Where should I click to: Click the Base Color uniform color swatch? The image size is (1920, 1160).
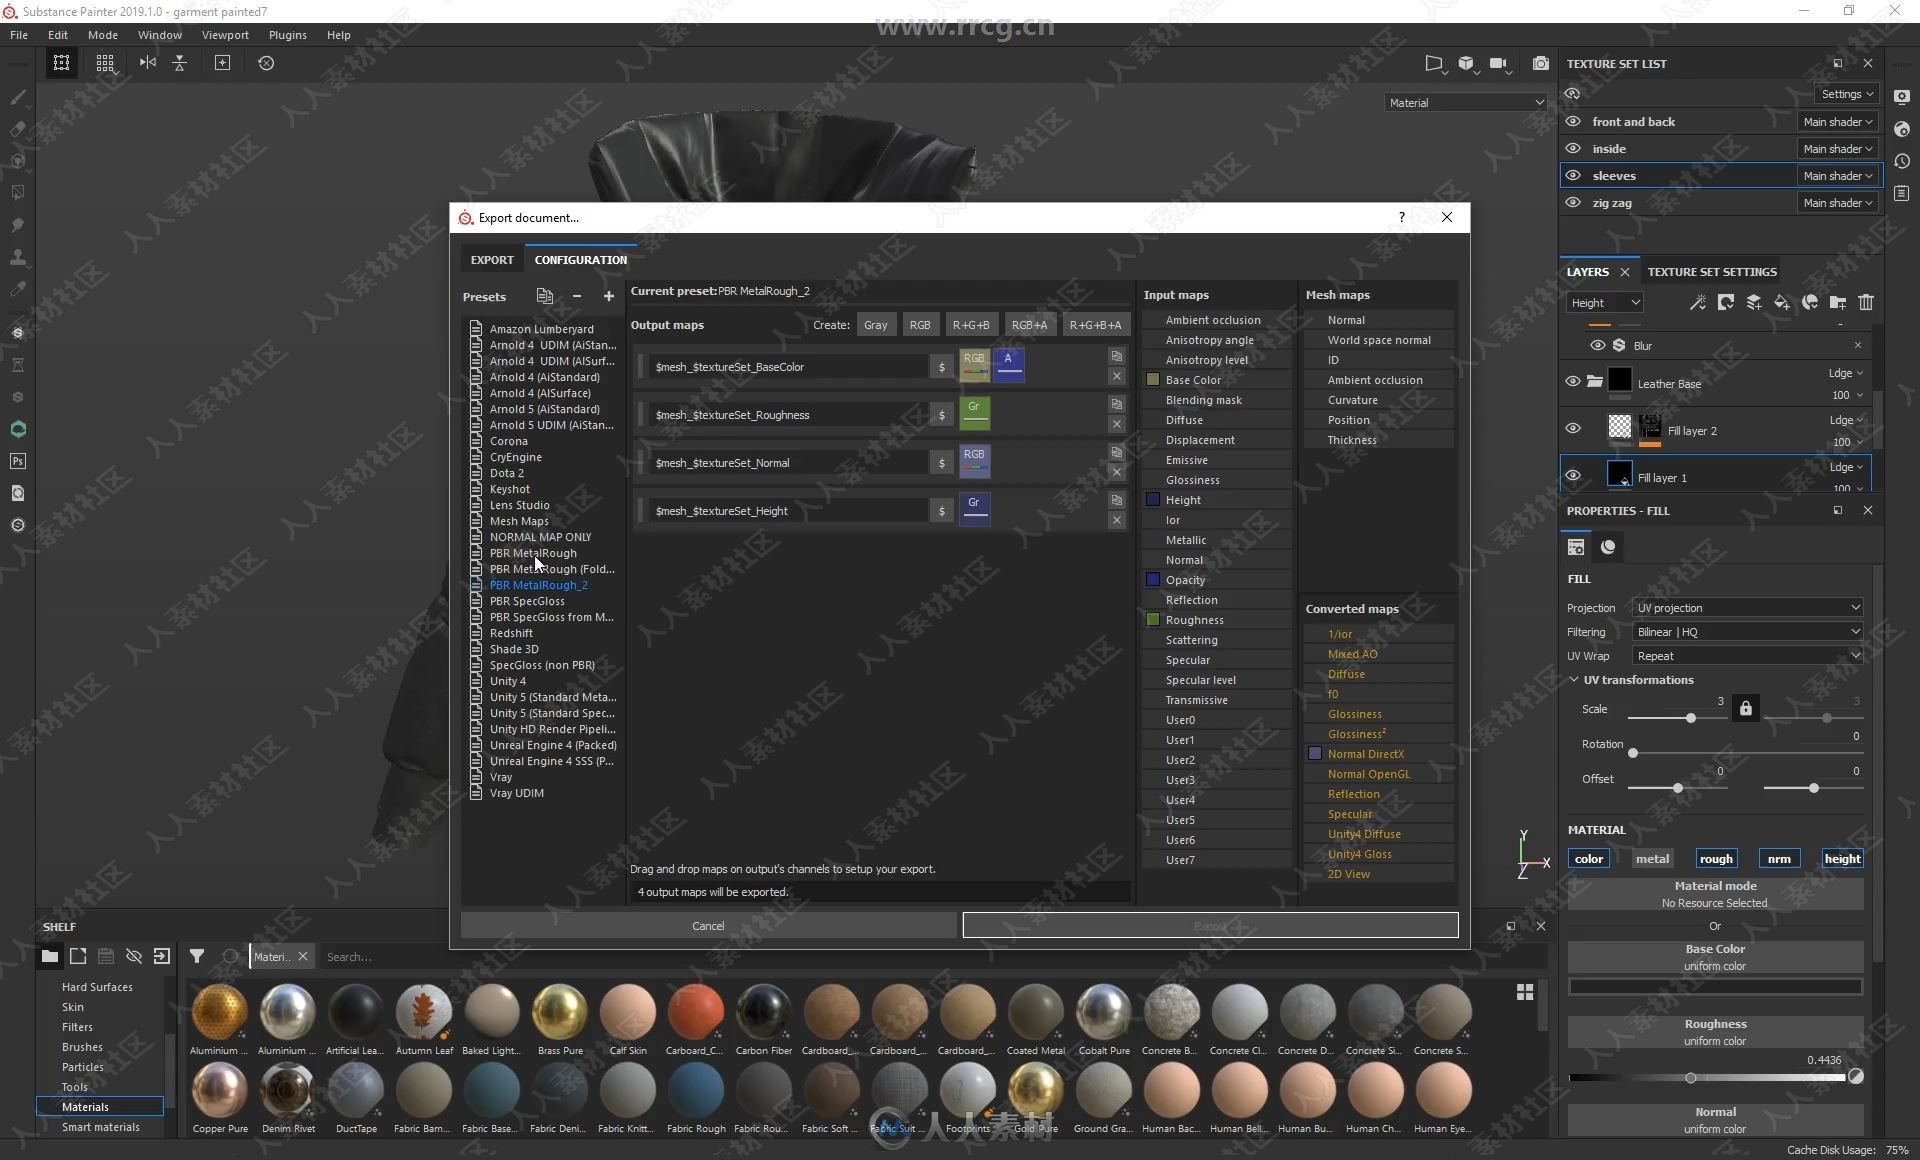(1715, 986)
